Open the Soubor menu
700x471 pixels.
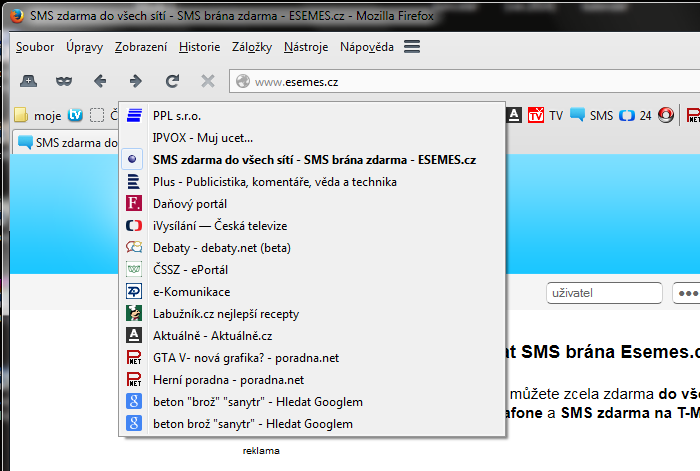35,47
